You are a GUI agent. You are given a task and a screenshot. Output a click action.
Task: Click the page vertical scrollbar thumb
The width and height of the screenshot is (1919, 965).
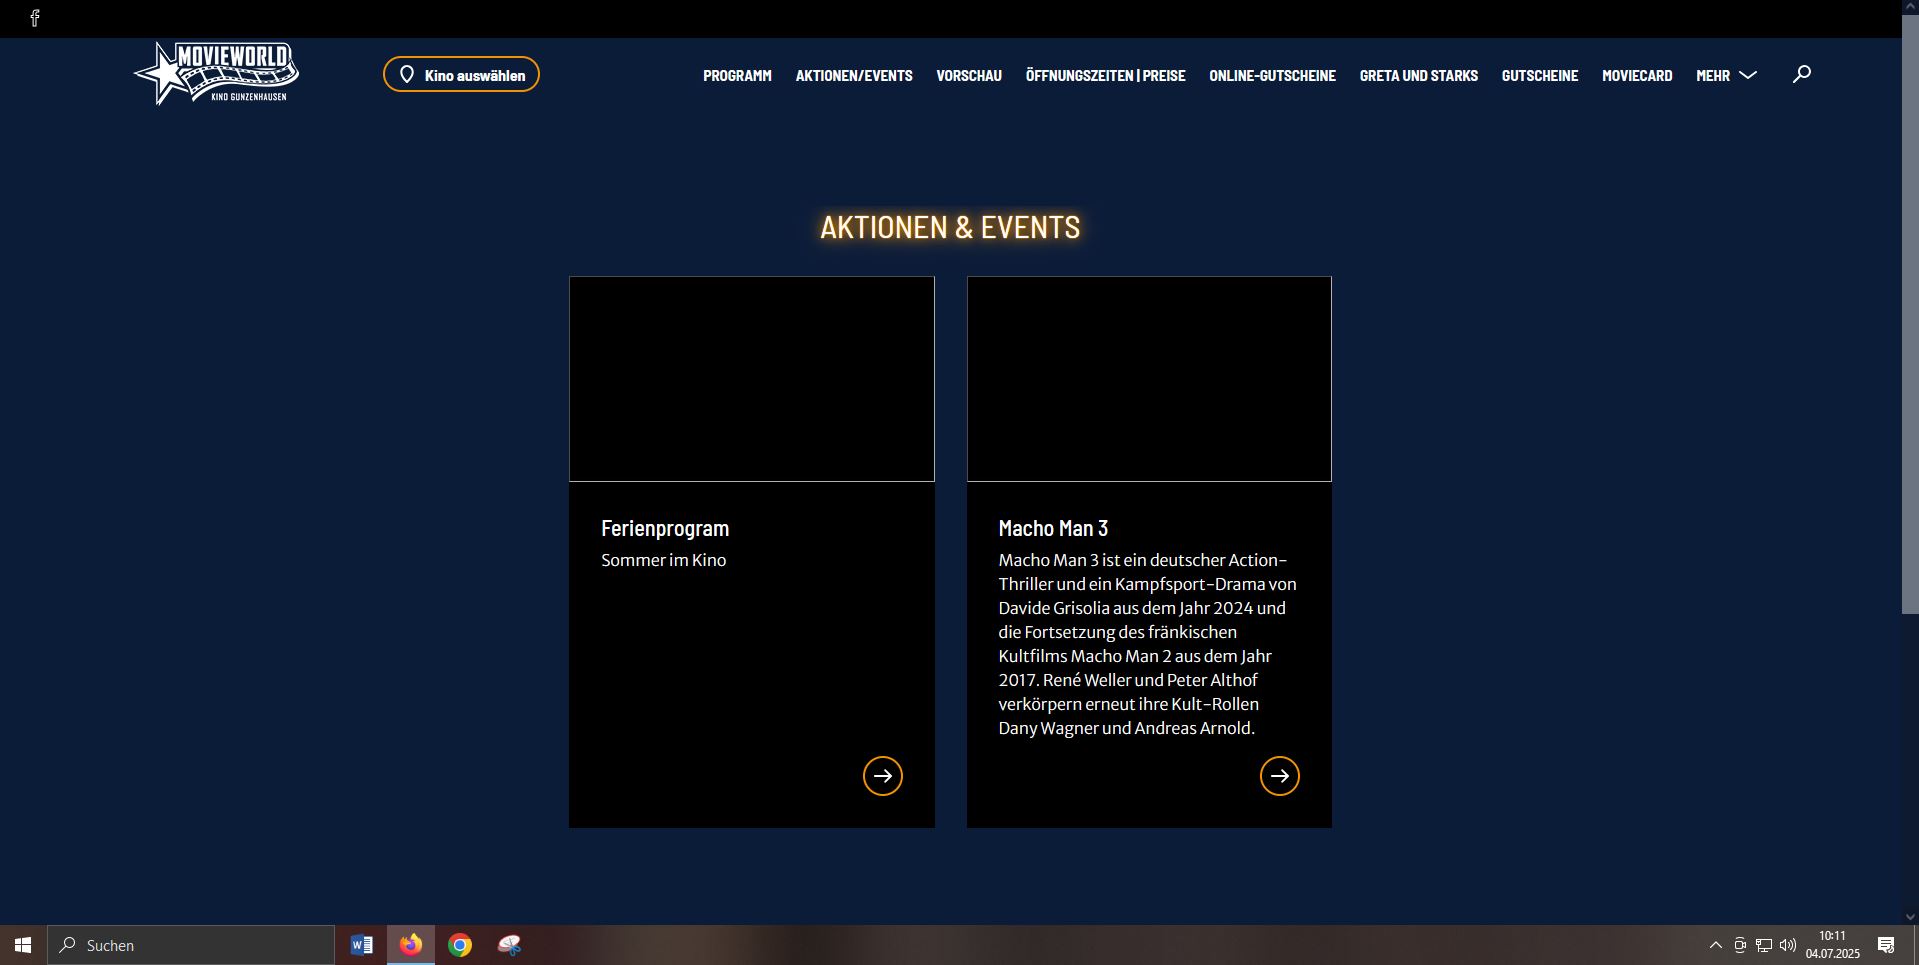coord(1910,314)
